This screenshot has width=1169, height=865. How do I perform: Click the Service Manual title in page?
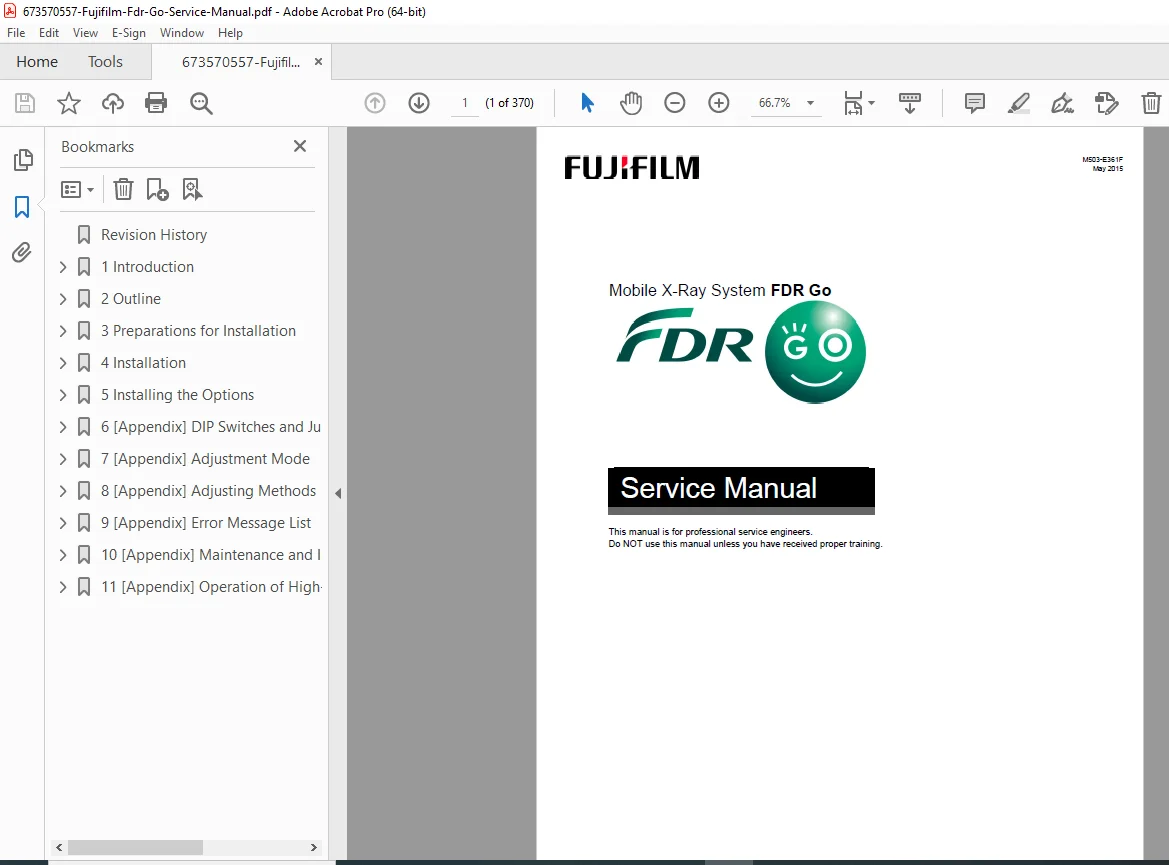click(719, 488)
